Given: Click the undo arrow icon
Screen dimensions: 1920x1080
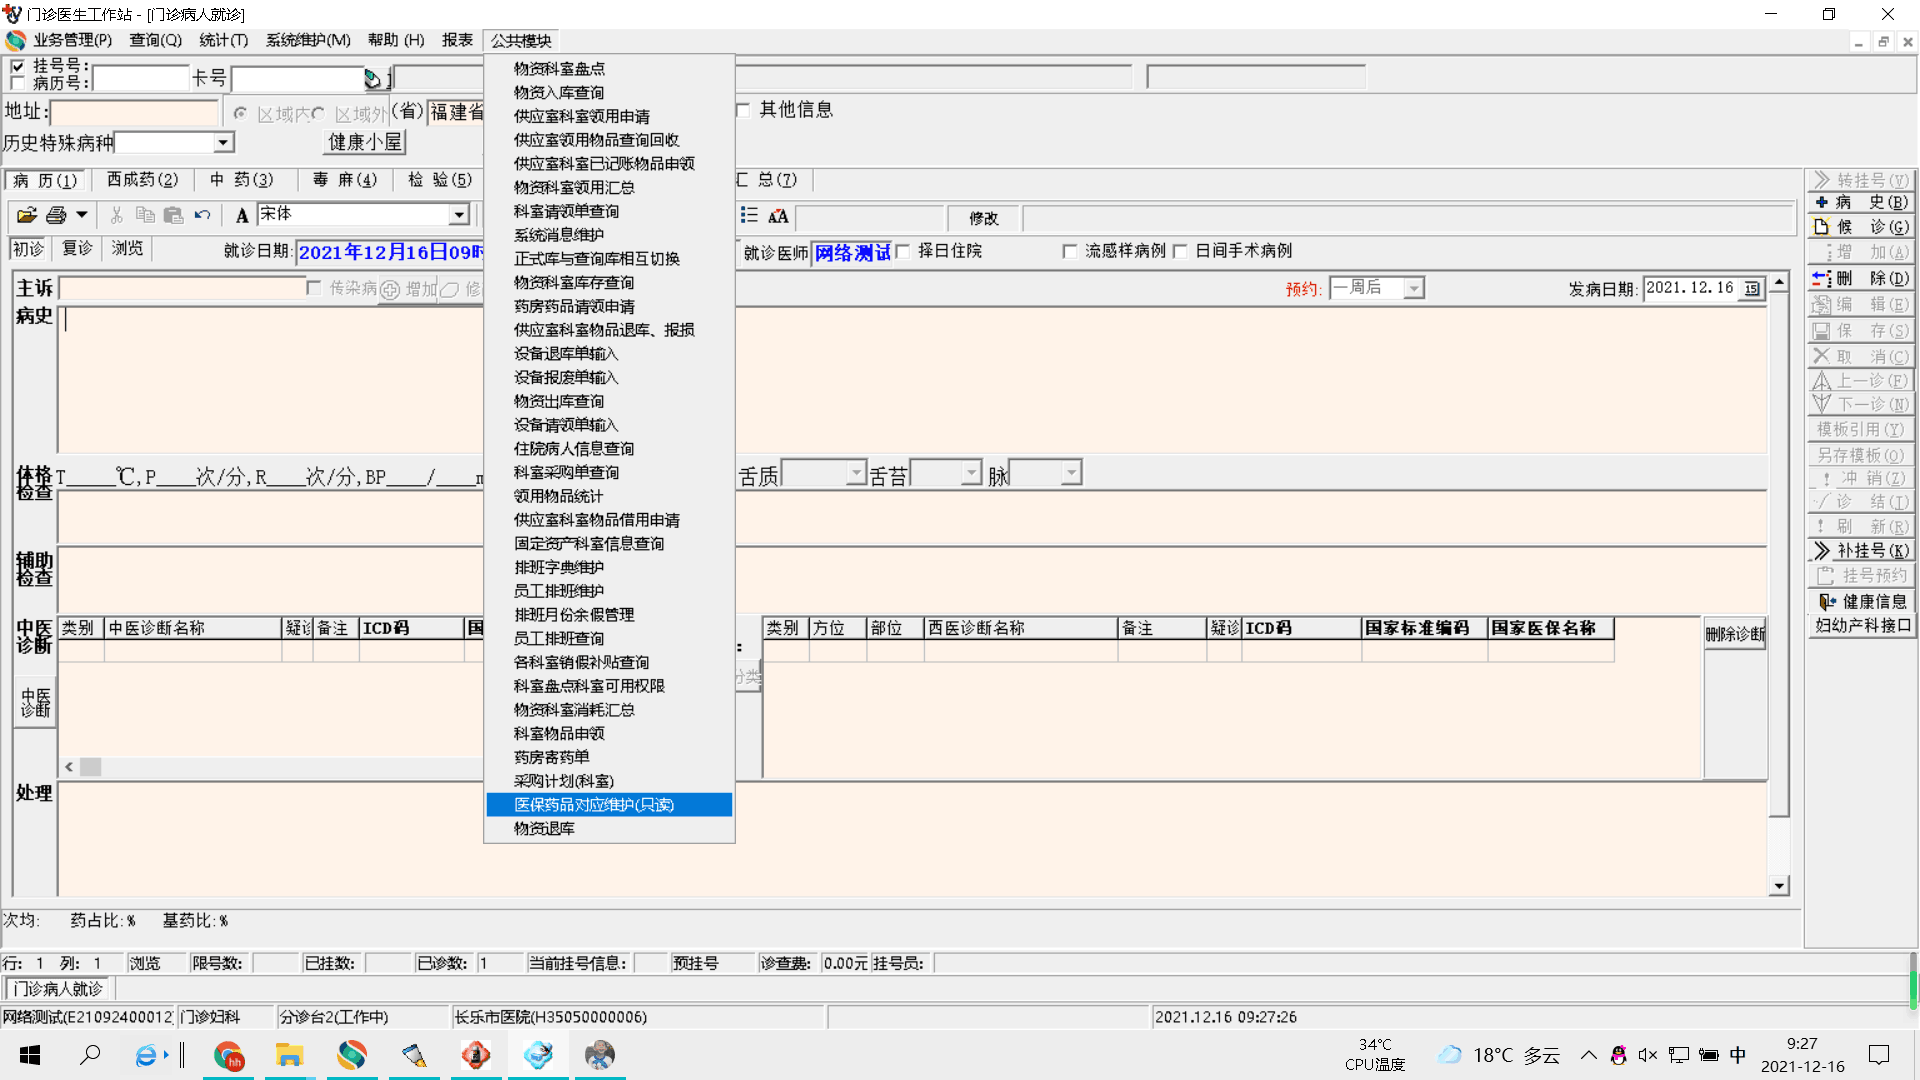Looking at the screenshot, I should pos(203,215).
